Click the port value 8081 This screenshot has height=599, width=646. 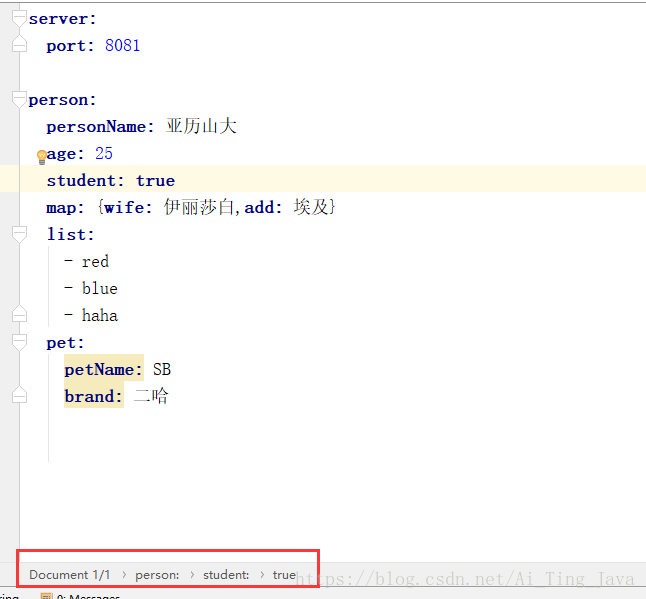[122, 45]
